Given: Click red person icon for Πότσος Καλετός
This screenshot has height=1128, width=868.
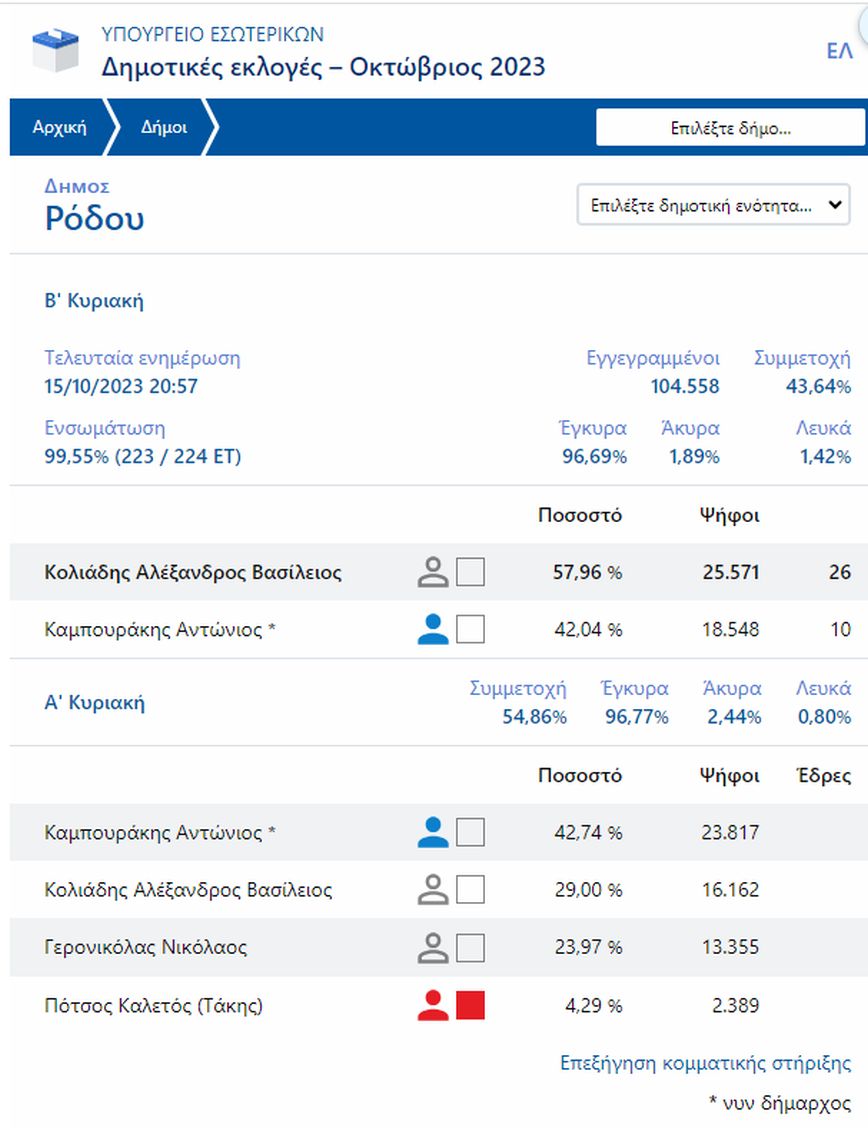Looking at the screenshot, I should coord(432,1005).
